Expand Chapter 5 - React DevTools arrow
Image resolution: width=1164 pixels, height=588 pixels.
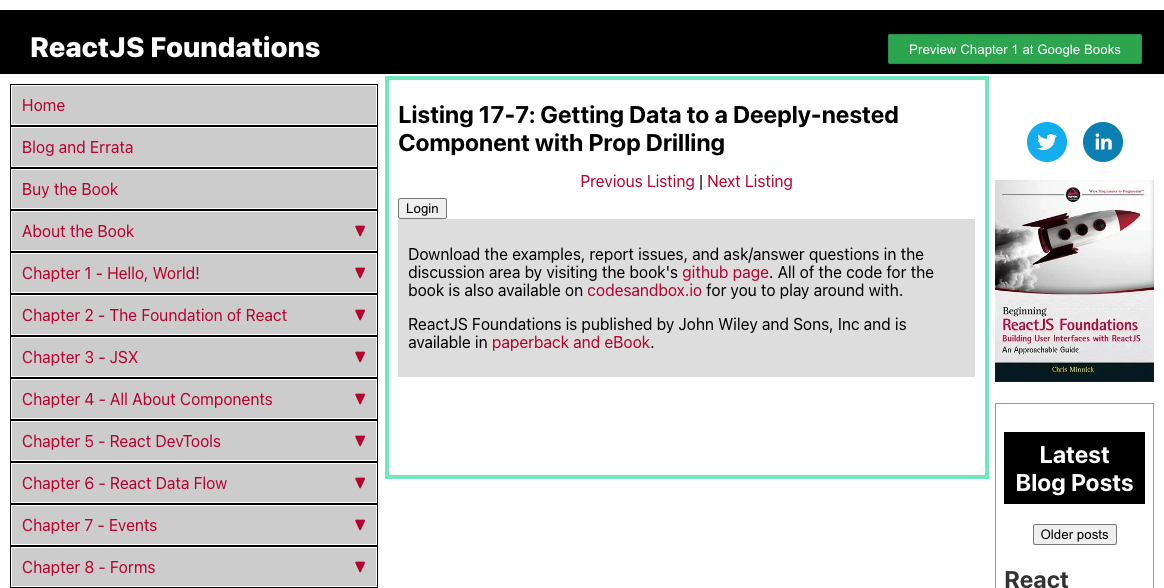click(x=360, y=441)
